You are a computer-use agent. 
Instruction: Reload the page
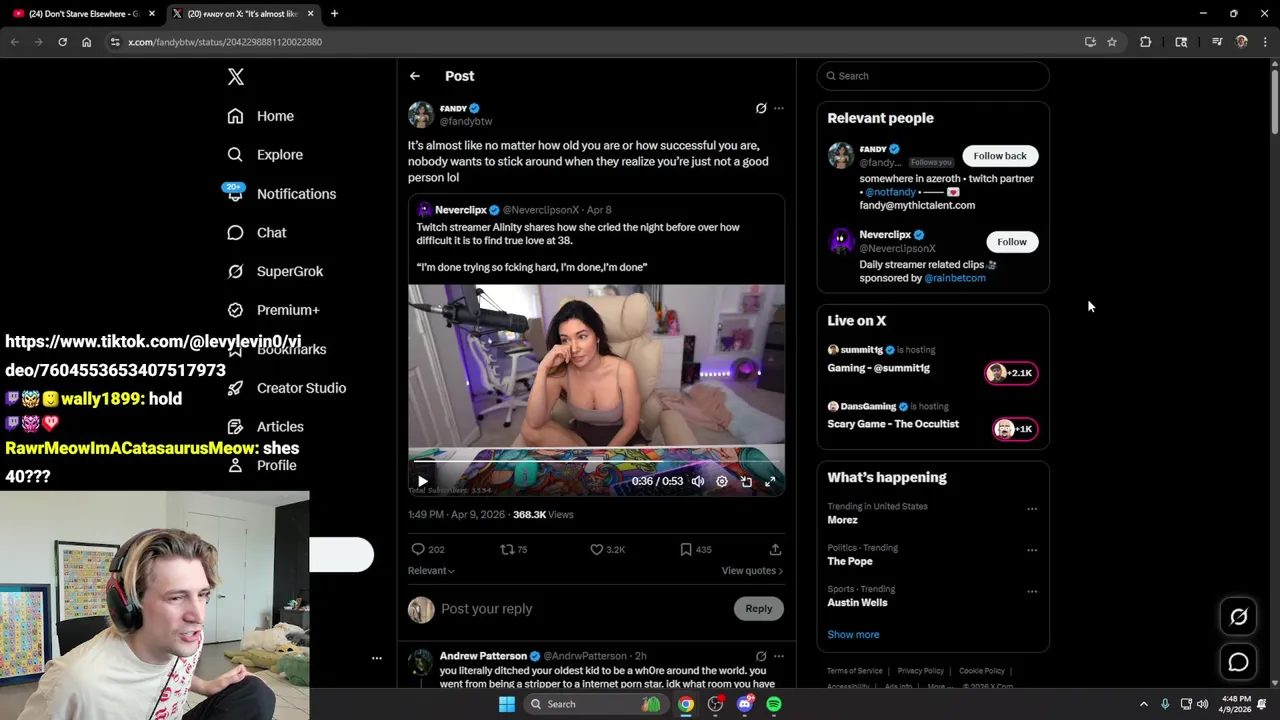62,42
